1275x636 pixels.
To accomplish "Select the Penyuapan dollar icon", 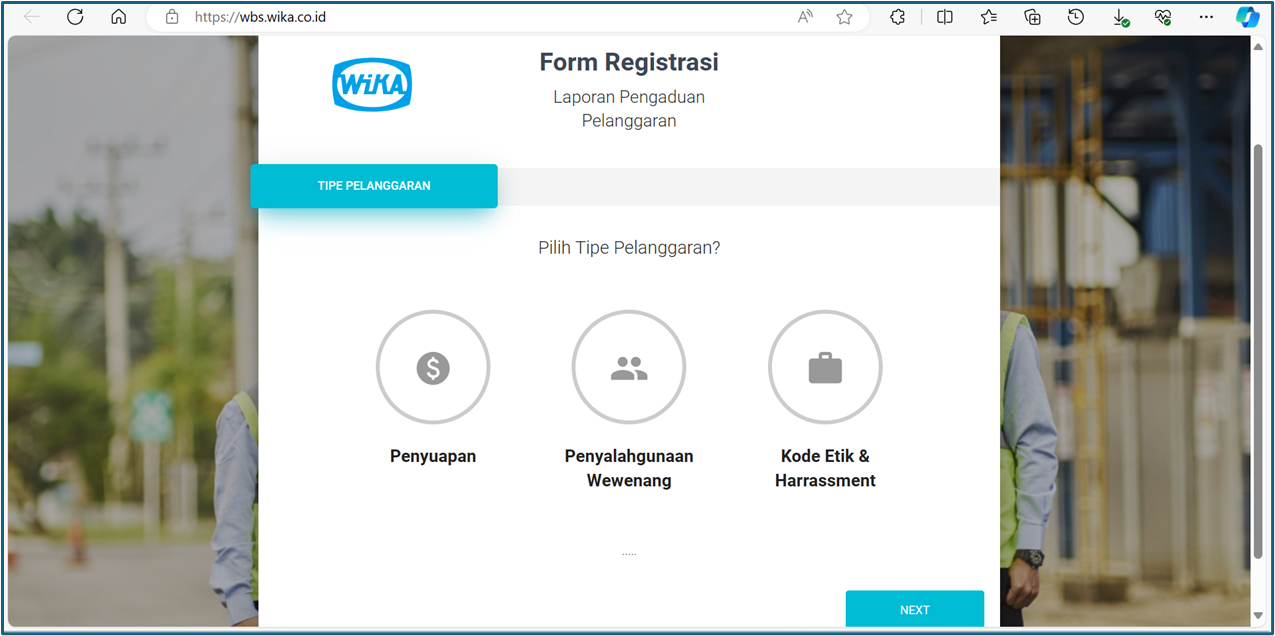I will tap(432, 367).
